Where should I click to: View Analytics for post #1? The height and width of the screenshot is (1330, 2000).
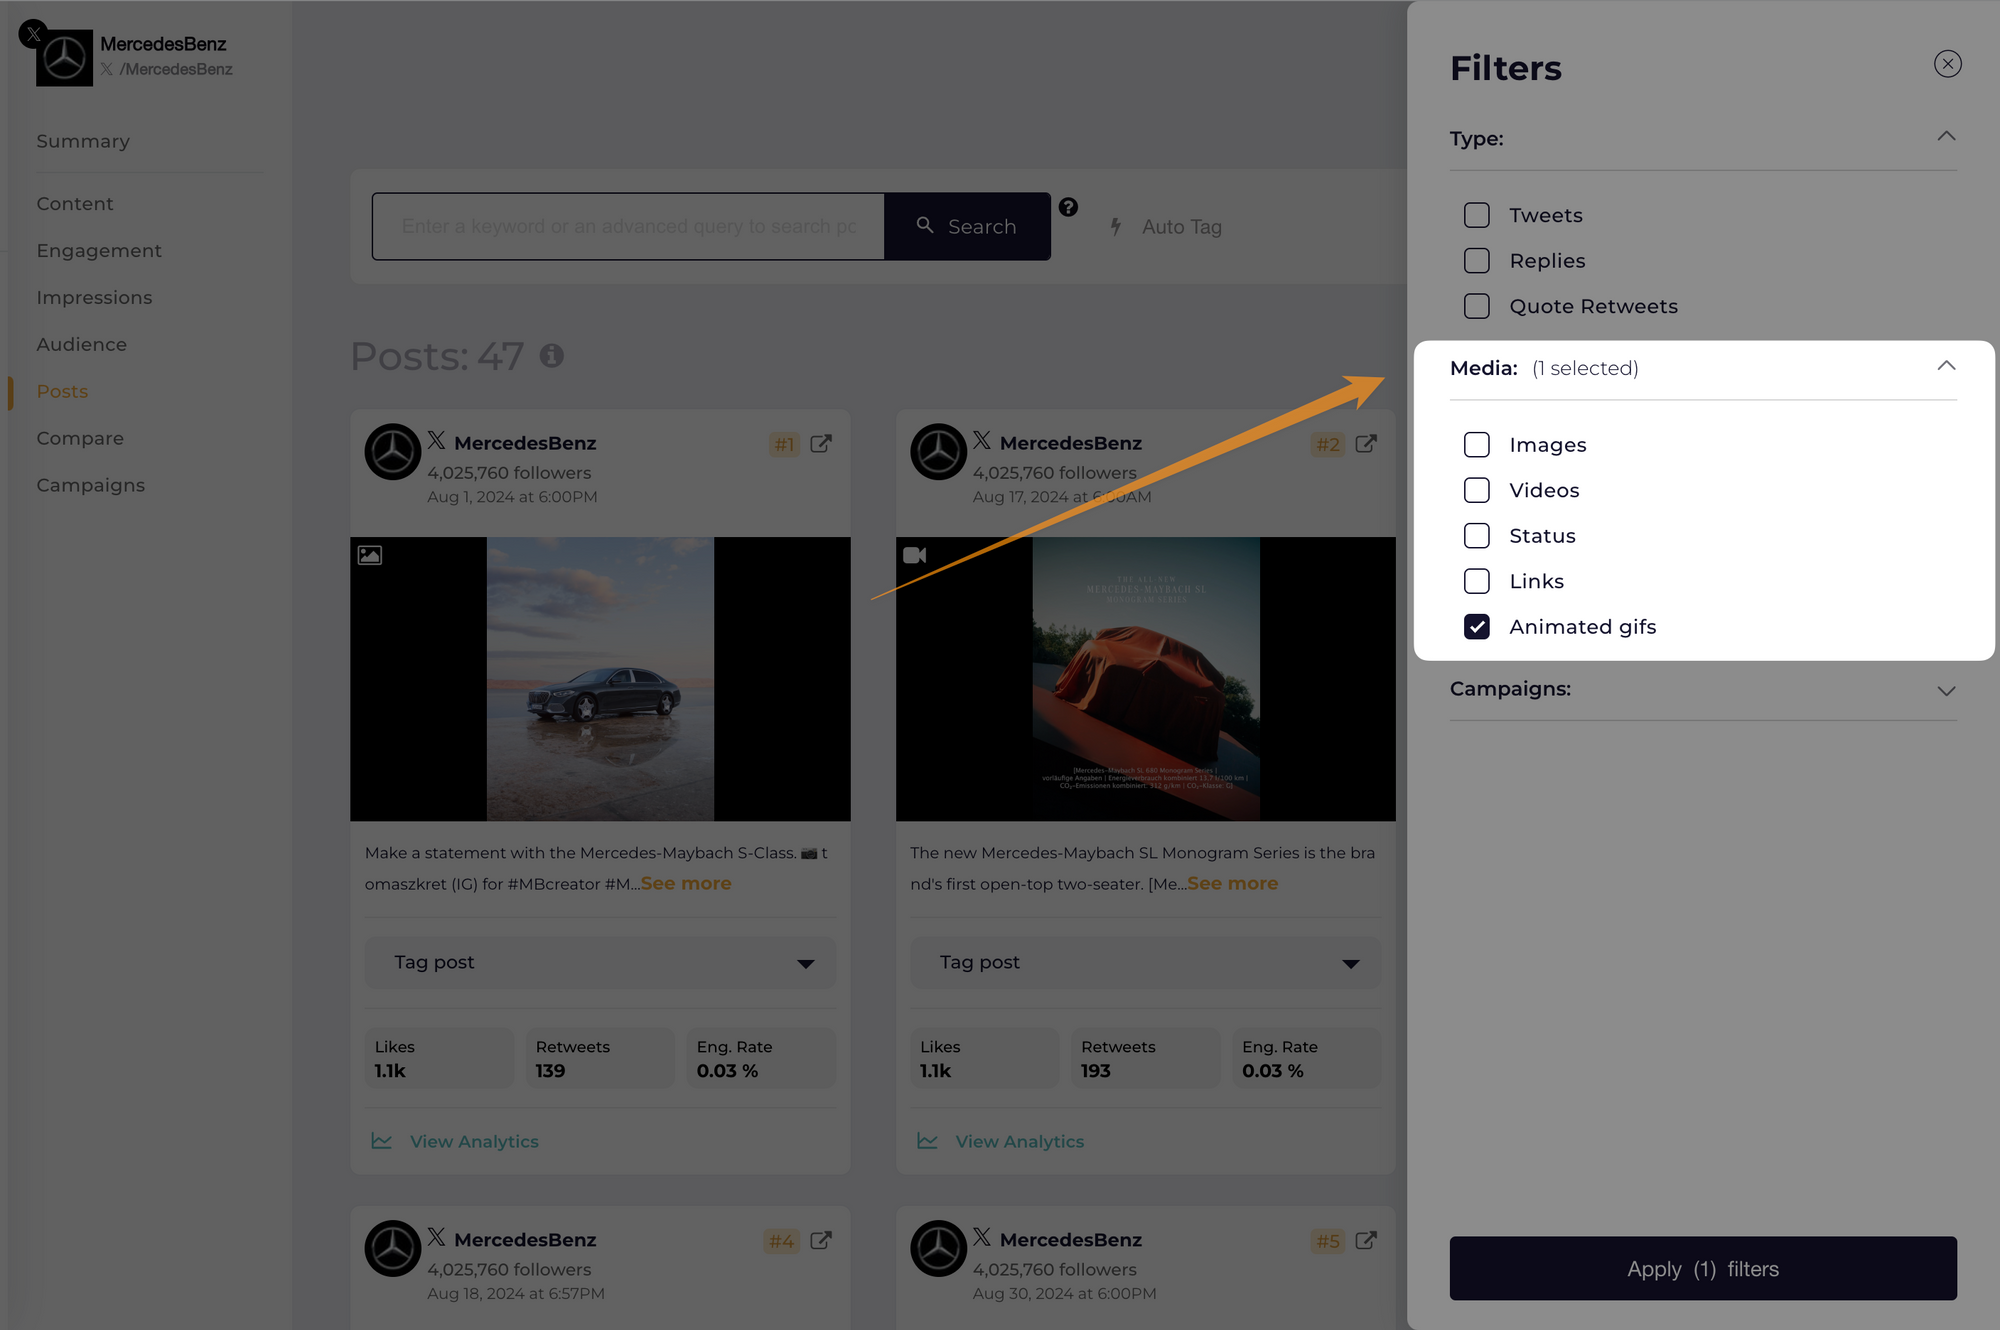pos(455,1142)
